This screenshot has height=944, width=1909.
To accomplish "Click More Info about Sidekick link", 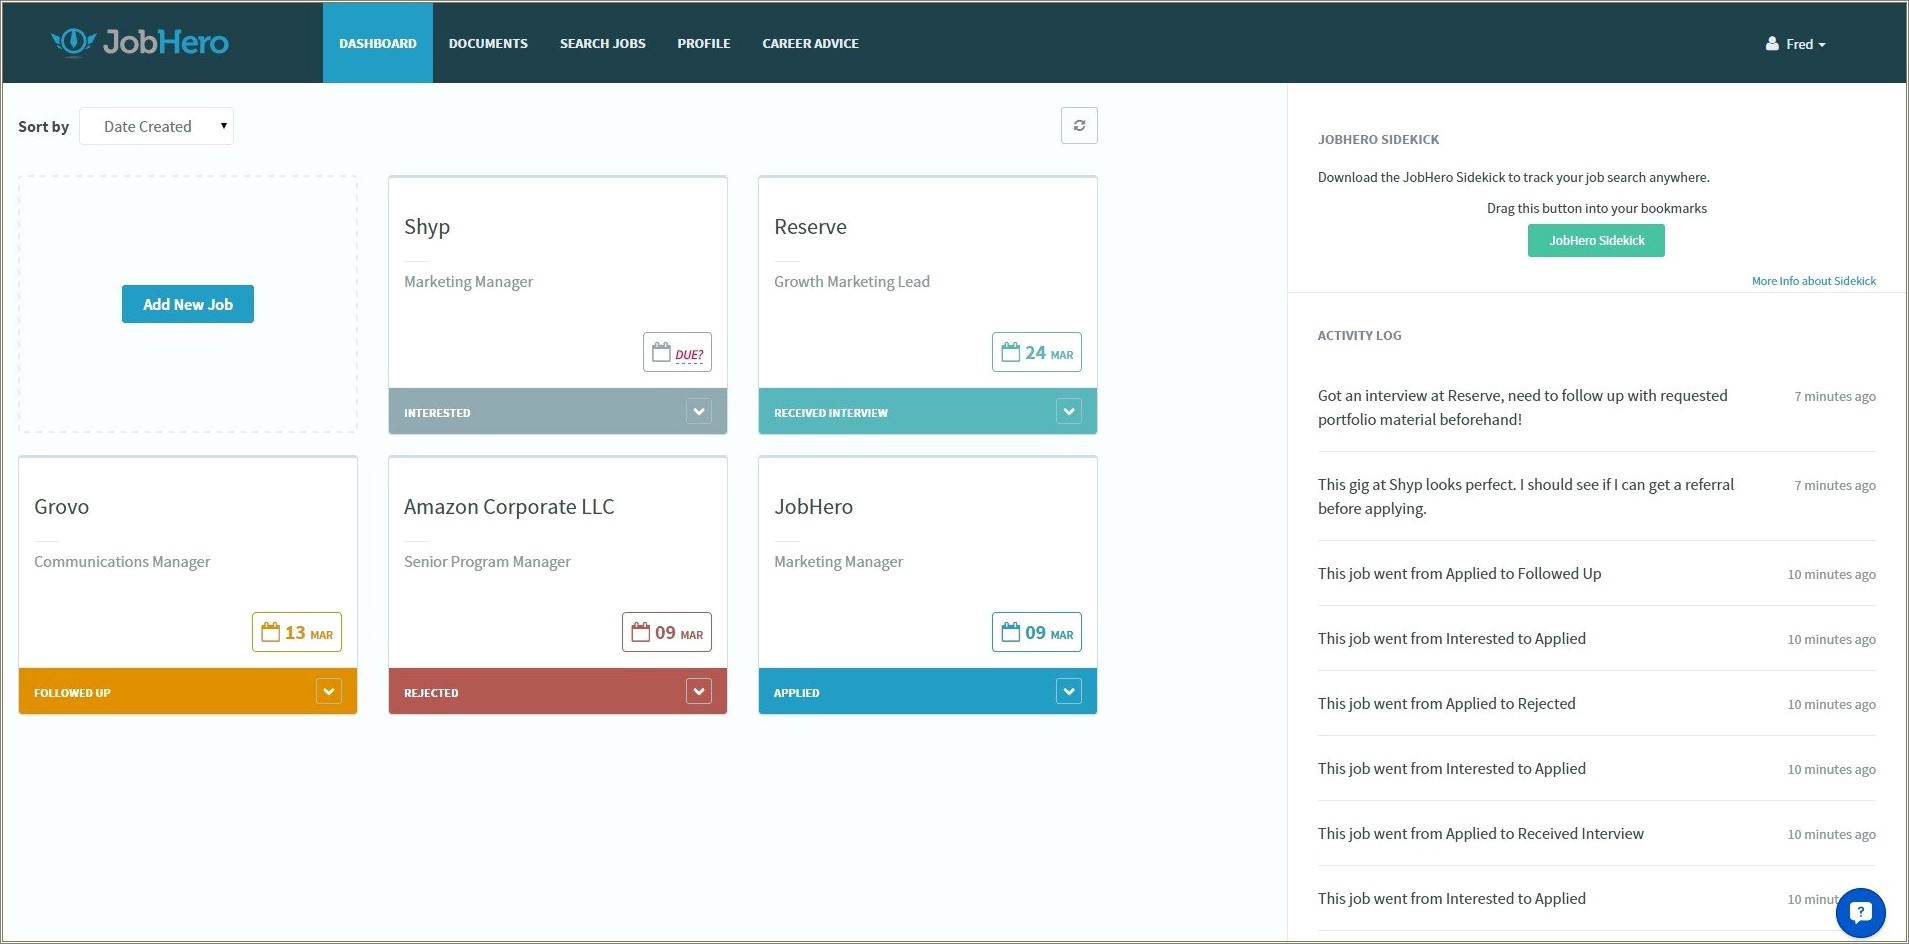I will 1813,281.
